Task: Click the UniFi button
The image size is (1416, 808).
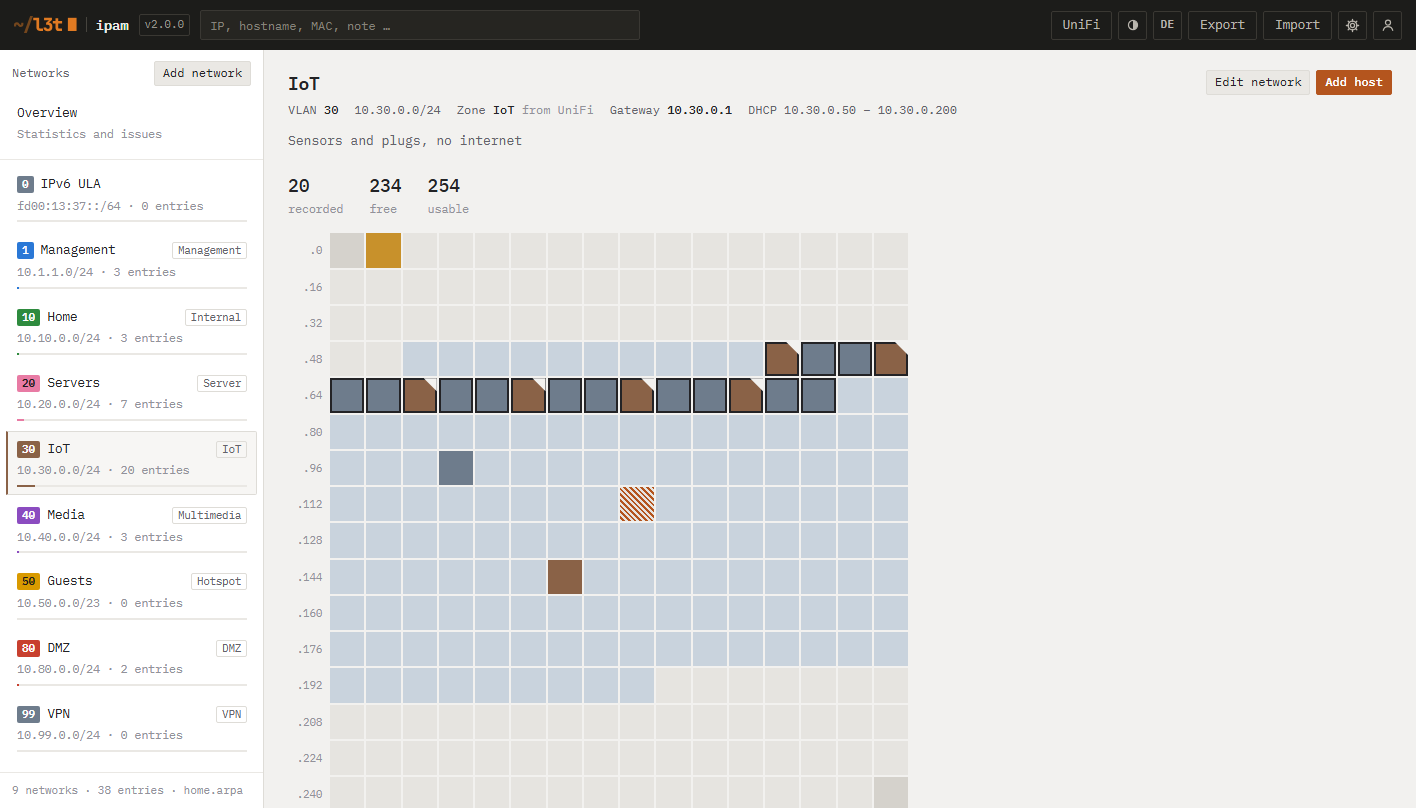Action: pos(1081,25)
